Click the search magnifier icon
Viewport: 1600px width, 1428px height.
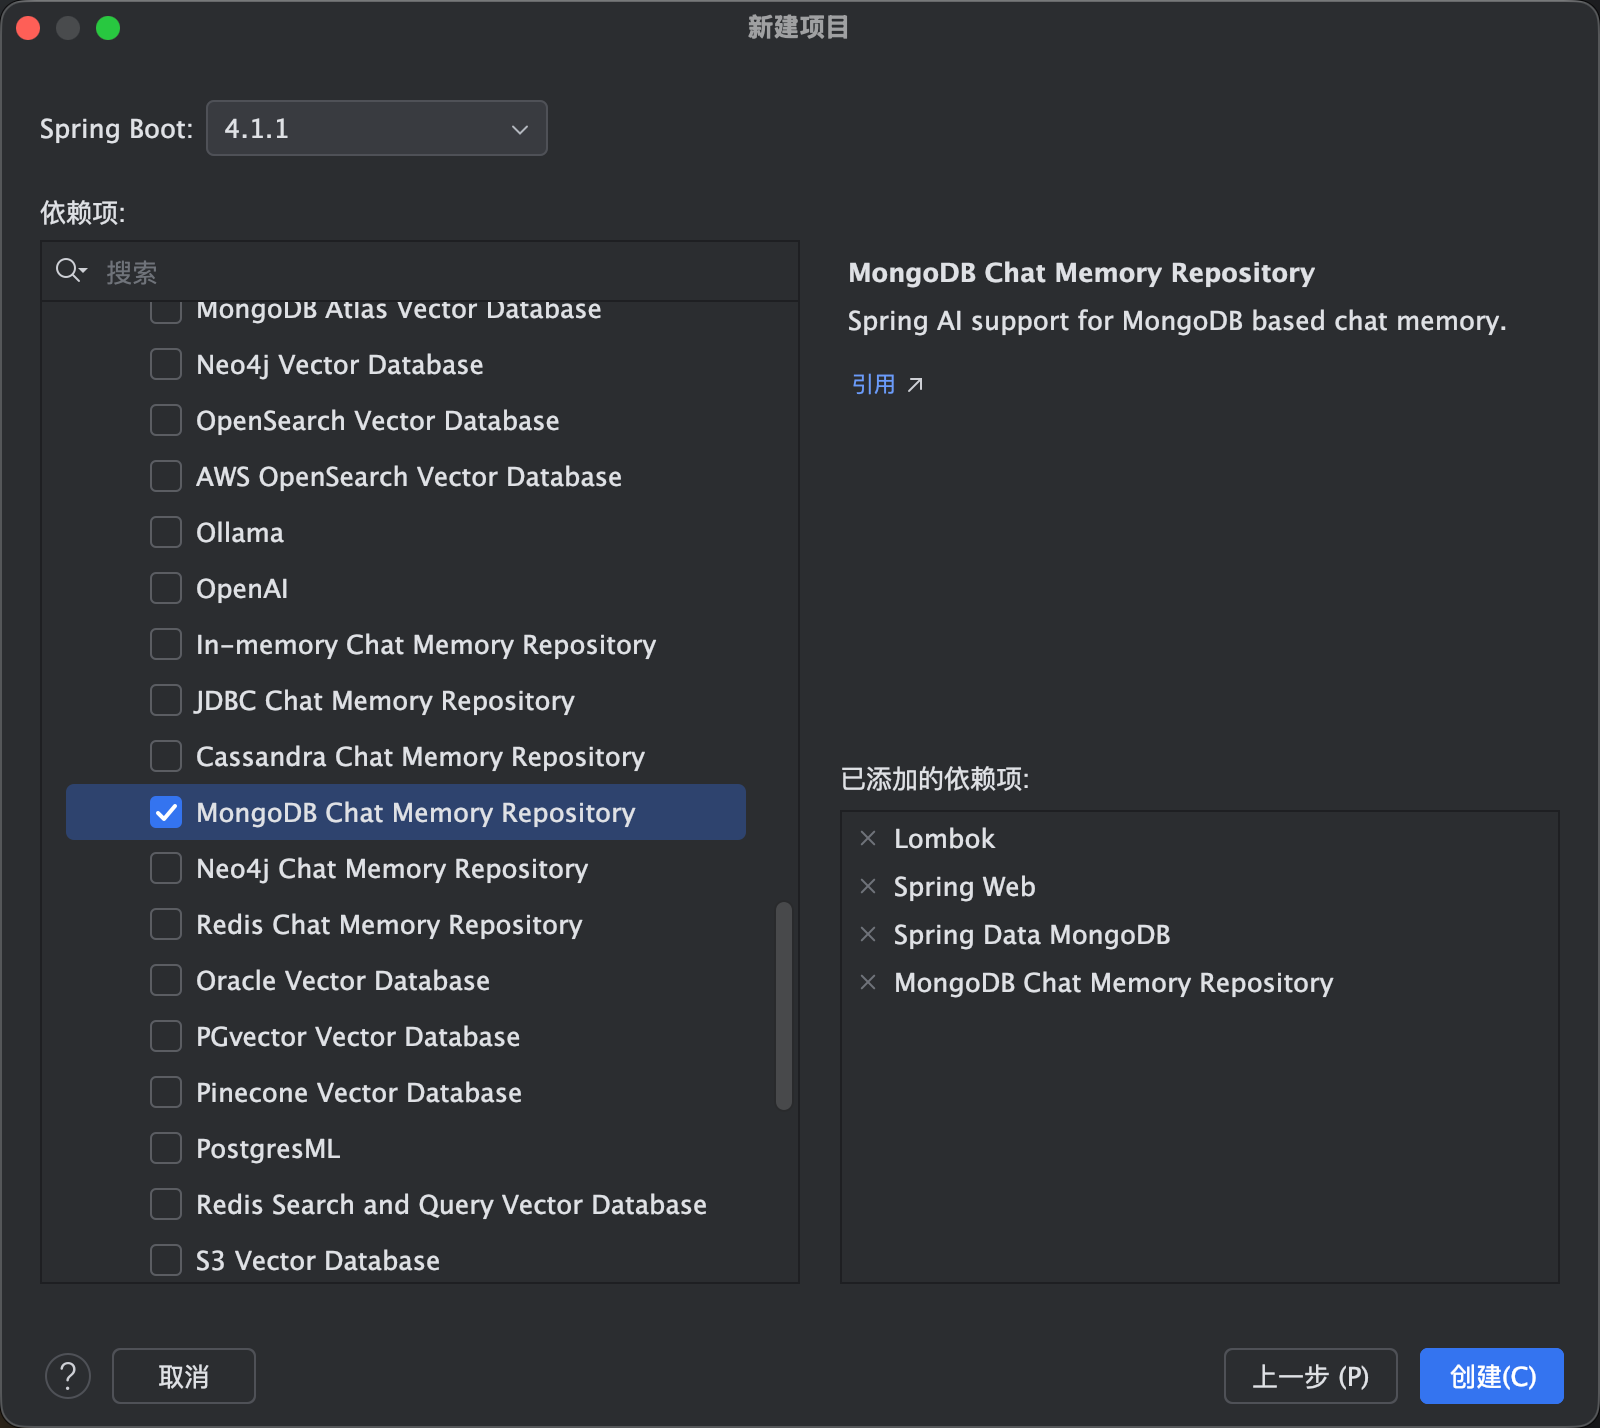tap(70, 270)
